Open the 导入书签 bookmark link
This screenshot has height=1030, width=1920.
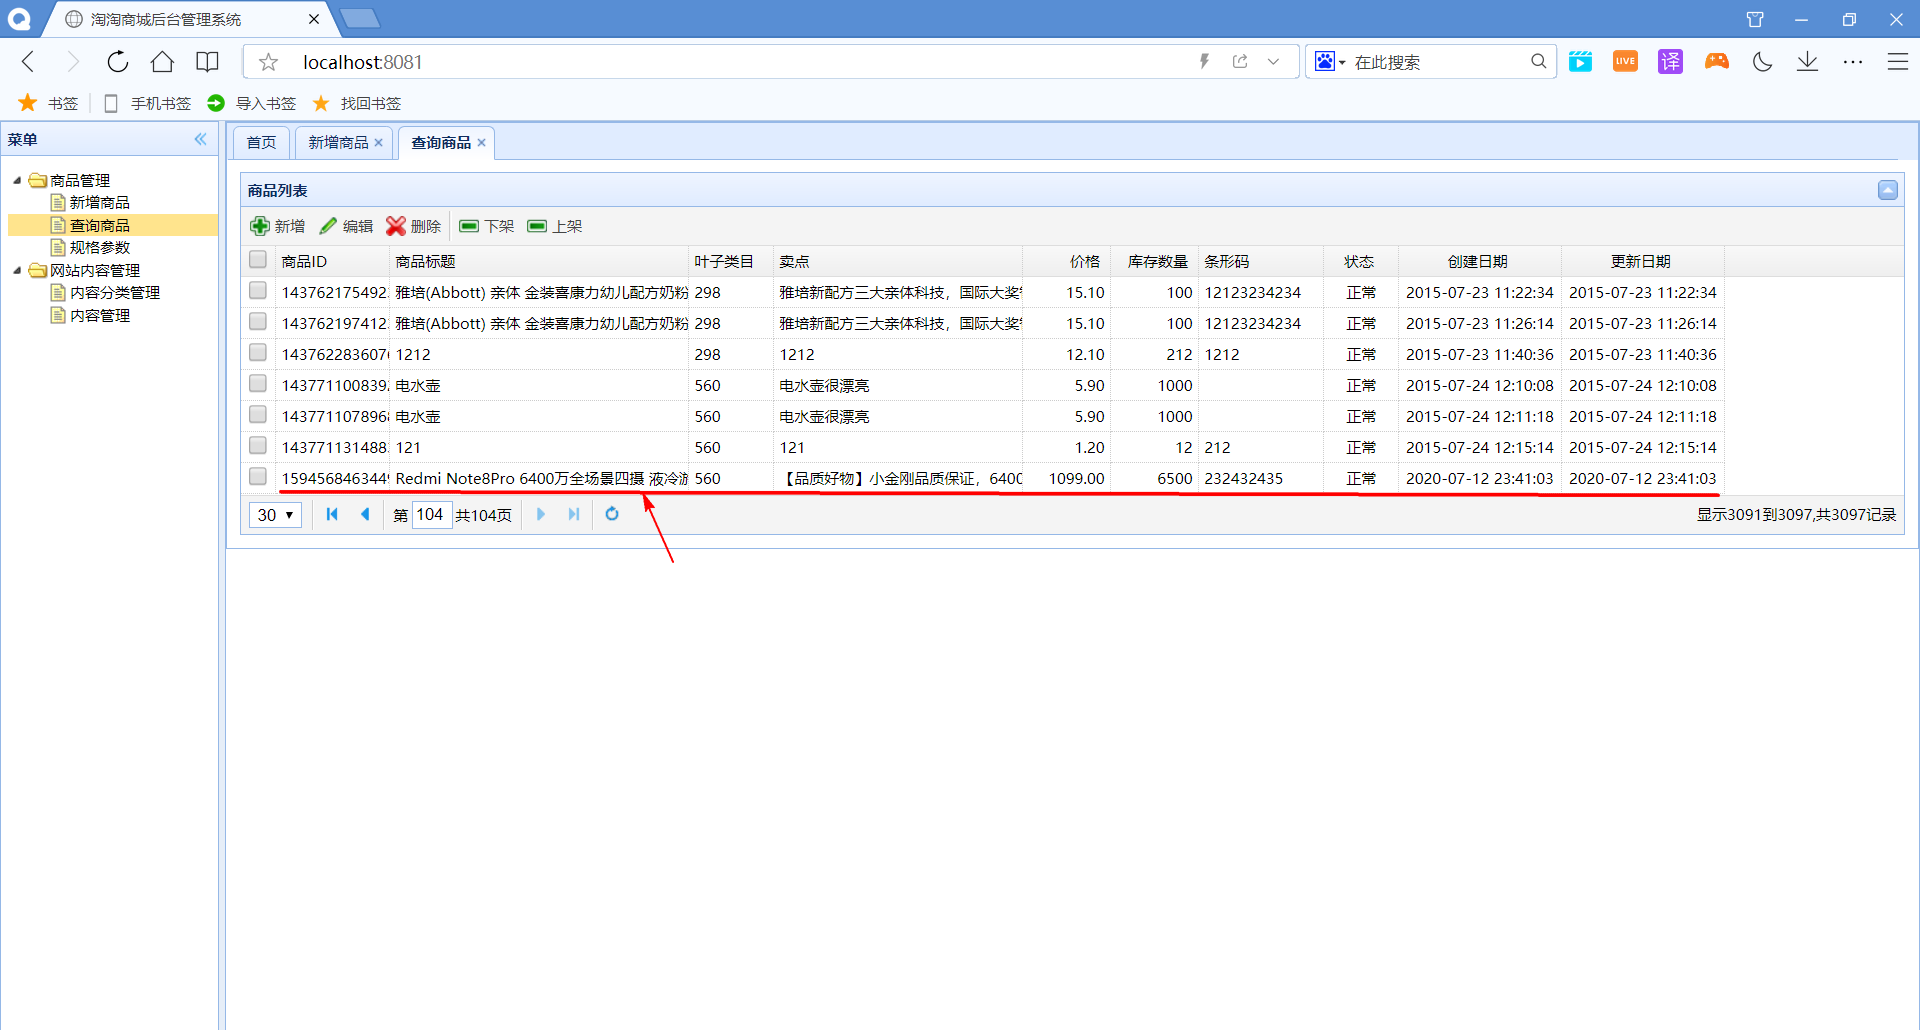click(252, 103)
